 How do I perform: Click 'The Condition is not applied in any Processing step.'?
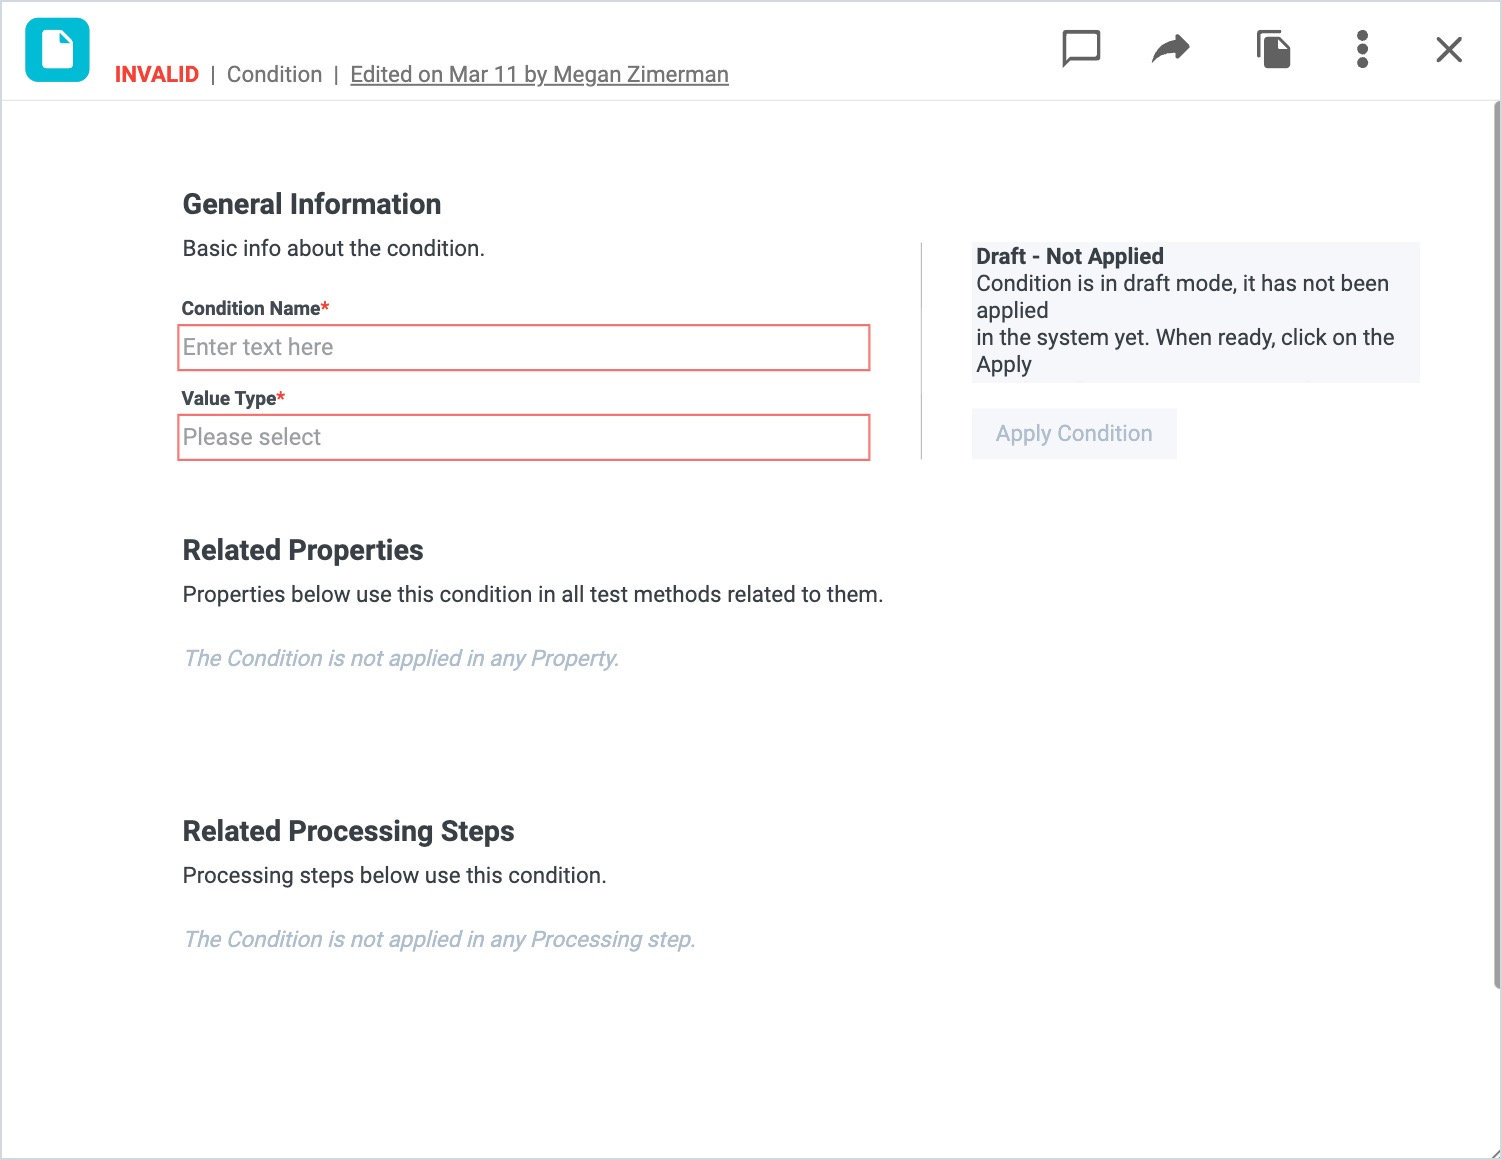pos(440,939)
